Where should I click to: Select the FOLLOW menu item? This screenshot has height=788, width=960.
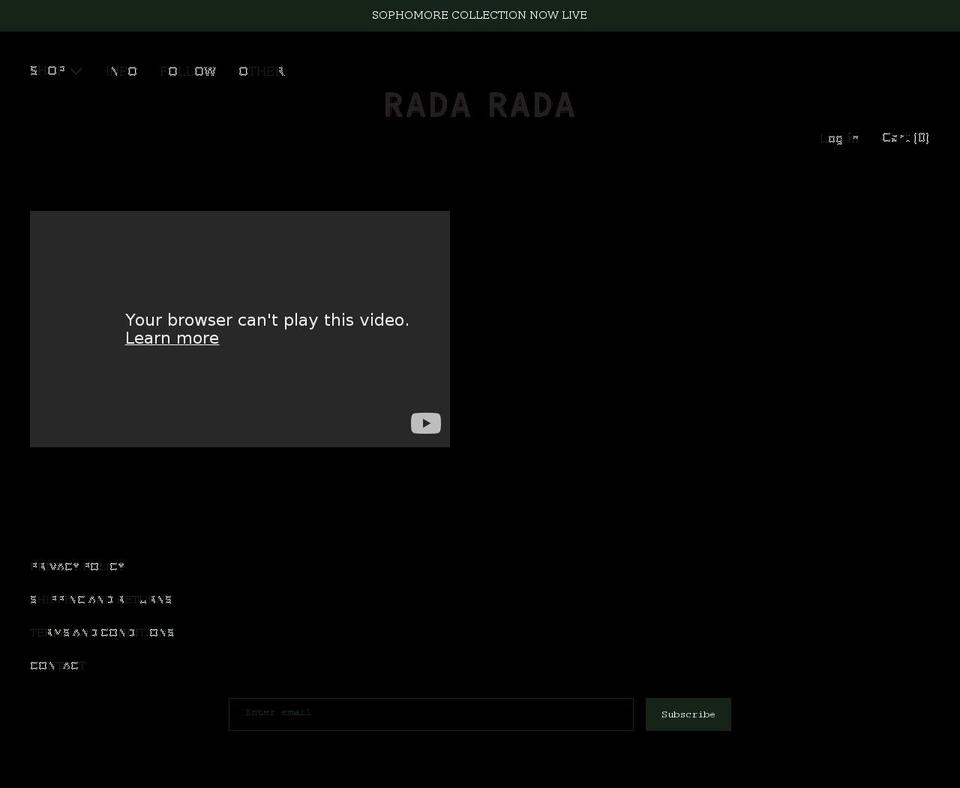(x=188, y=71)
